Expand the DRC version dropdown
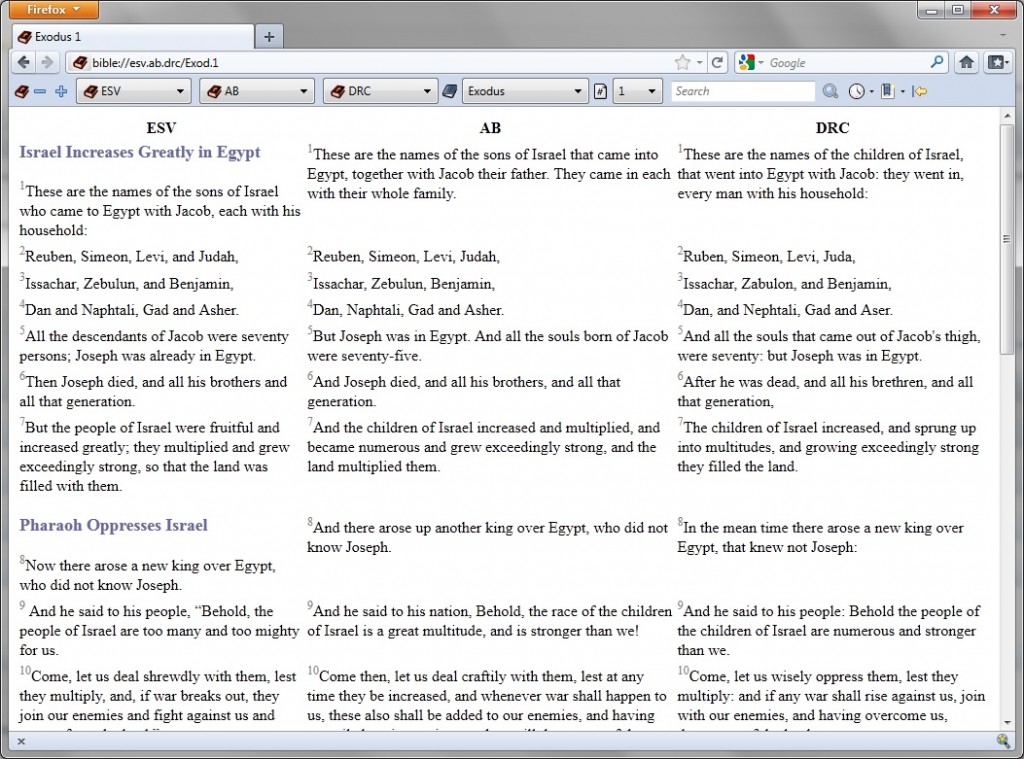The image size is (1024, 759). coord(380,92)
